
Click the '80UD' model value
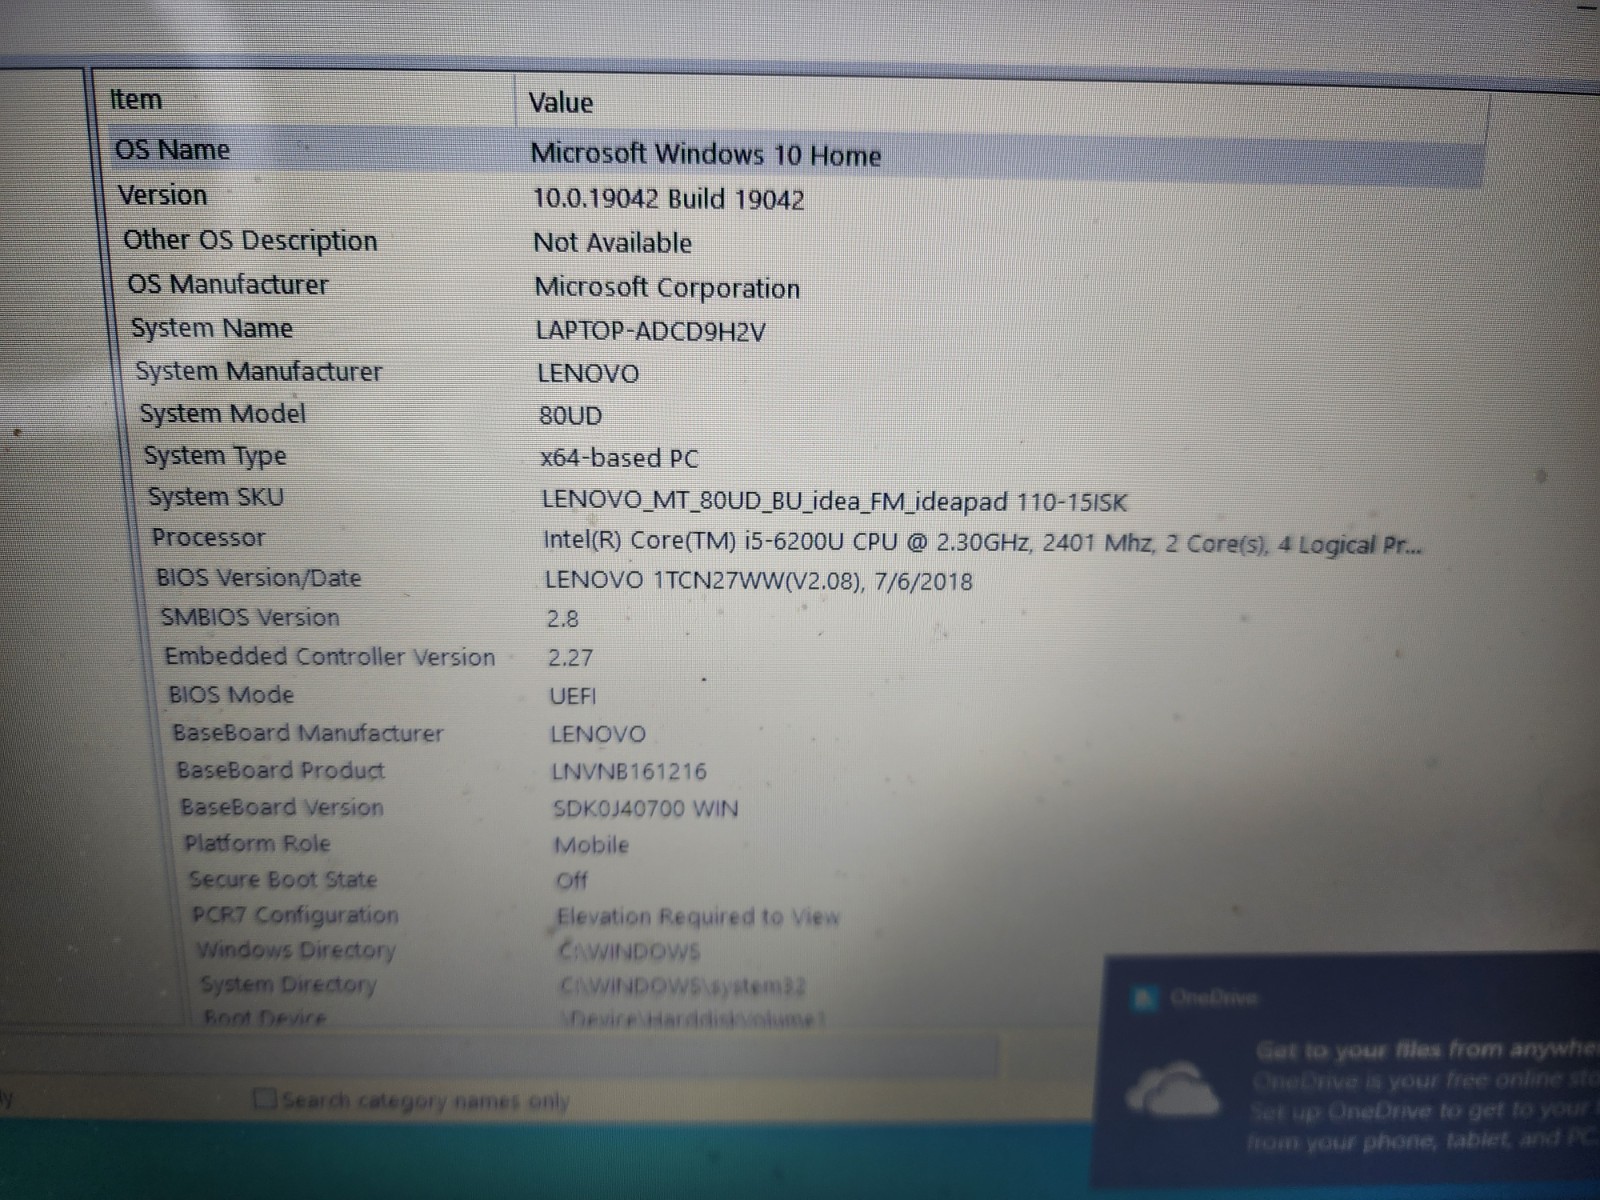tap(570, 416)
